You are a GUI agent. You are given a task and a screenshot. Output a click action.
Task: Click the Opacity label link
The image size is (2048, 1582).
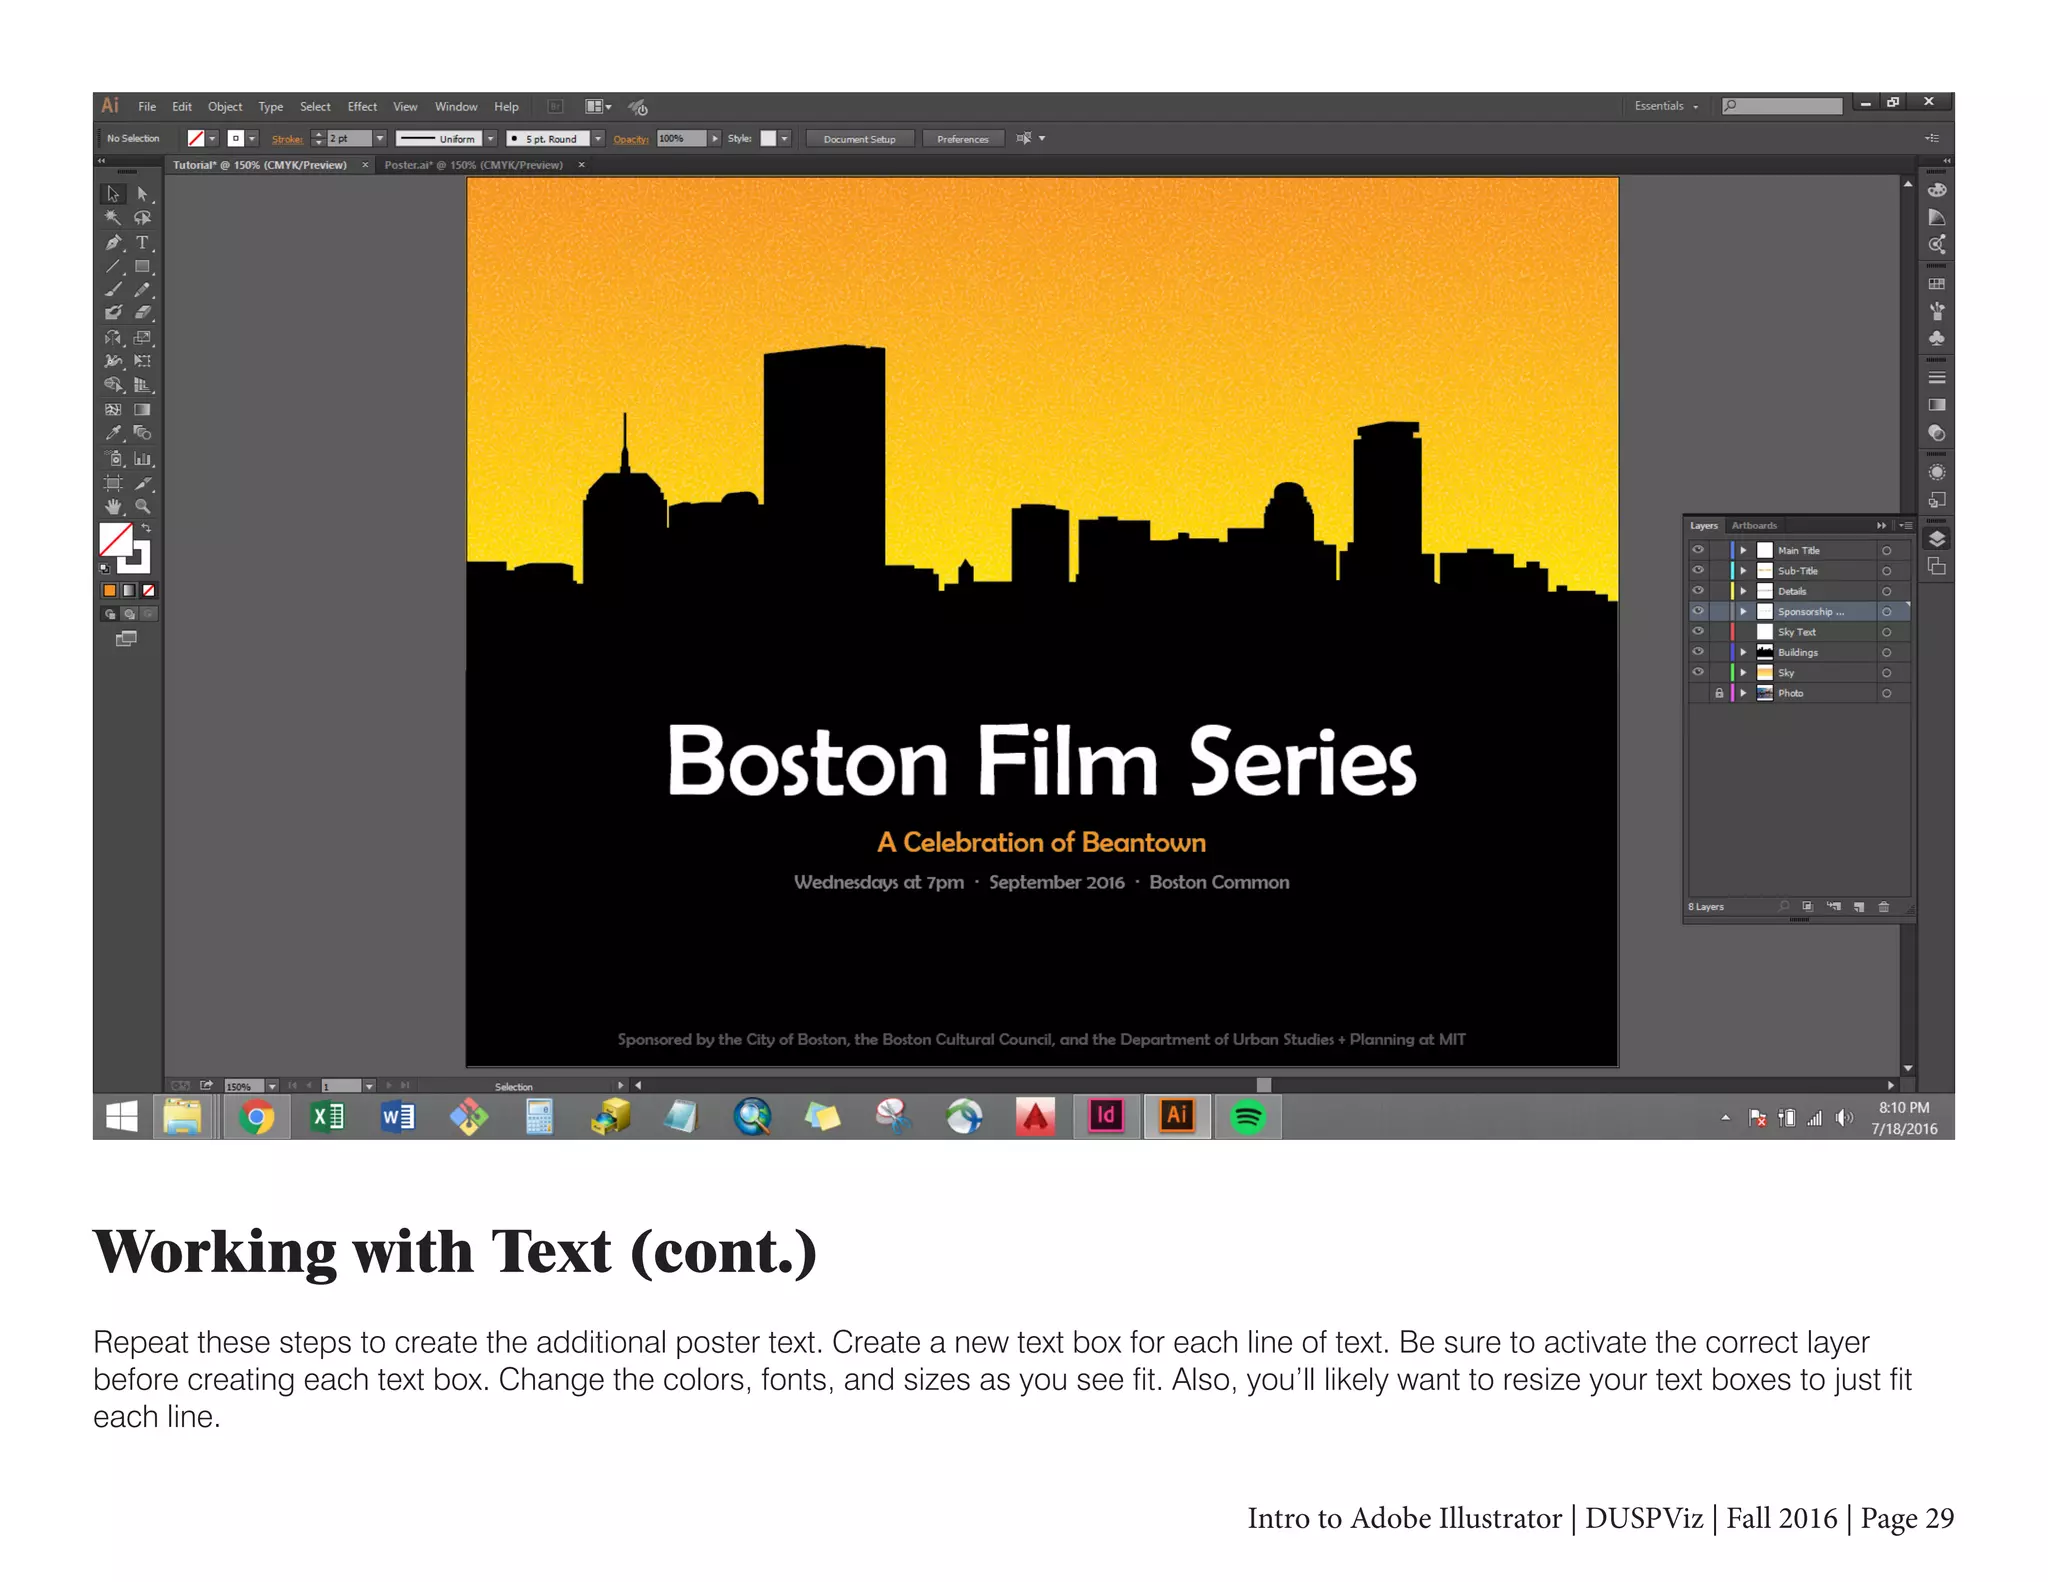point(631,139)
